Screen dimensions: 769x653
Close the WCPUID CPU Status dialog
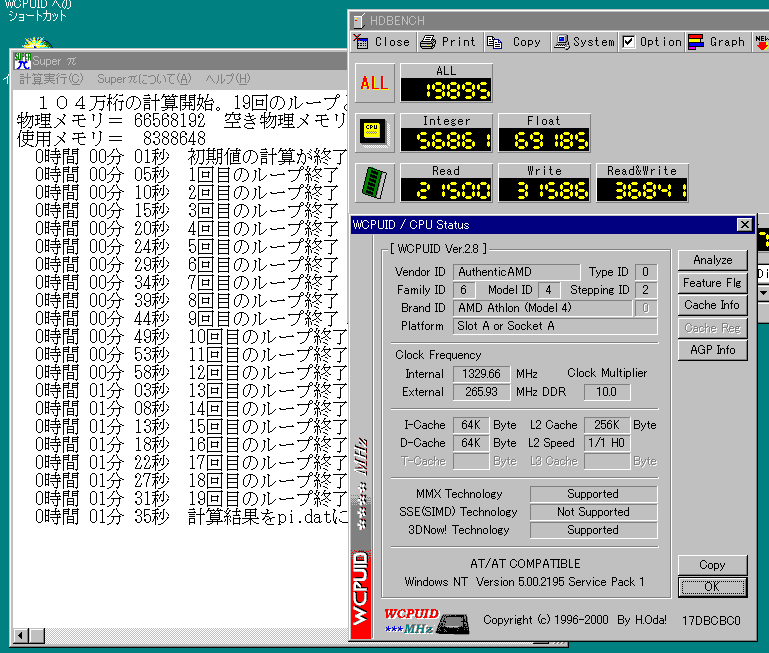744,225
